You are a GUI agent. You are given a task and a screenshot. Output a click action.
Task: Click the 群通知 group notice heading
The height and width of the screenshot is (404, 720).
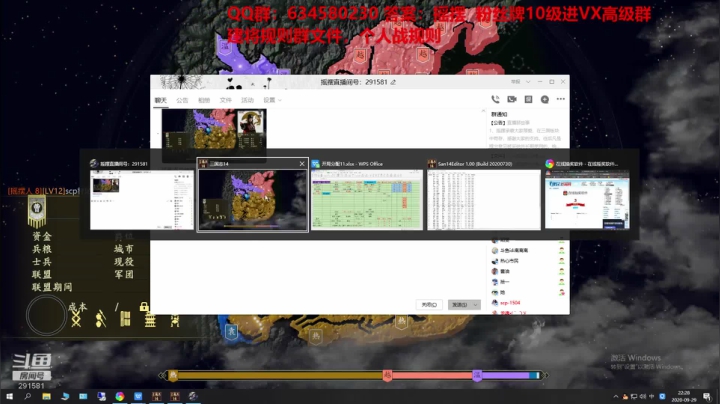(499, 114)
